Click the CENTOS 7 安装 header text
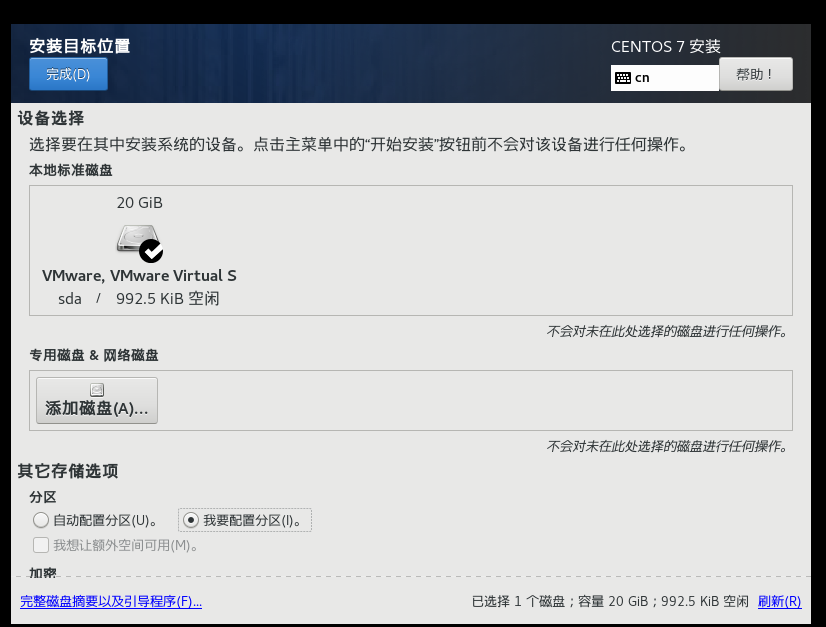This screenshot has width=826, height=627. coord(666,46)
